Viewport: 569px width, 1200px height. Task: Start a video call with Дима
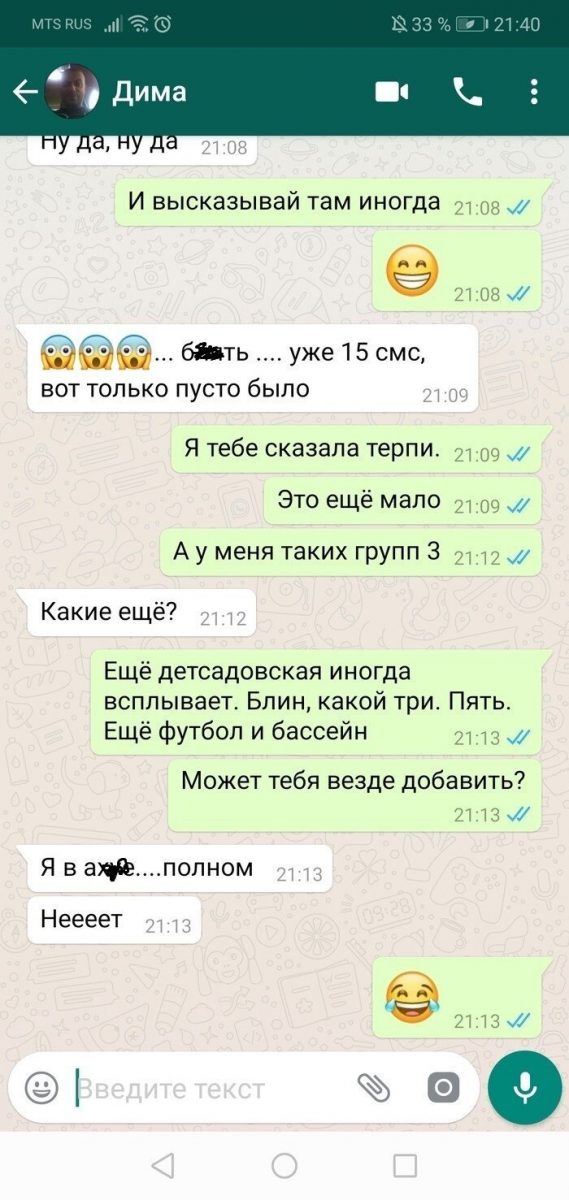(392, 92)
